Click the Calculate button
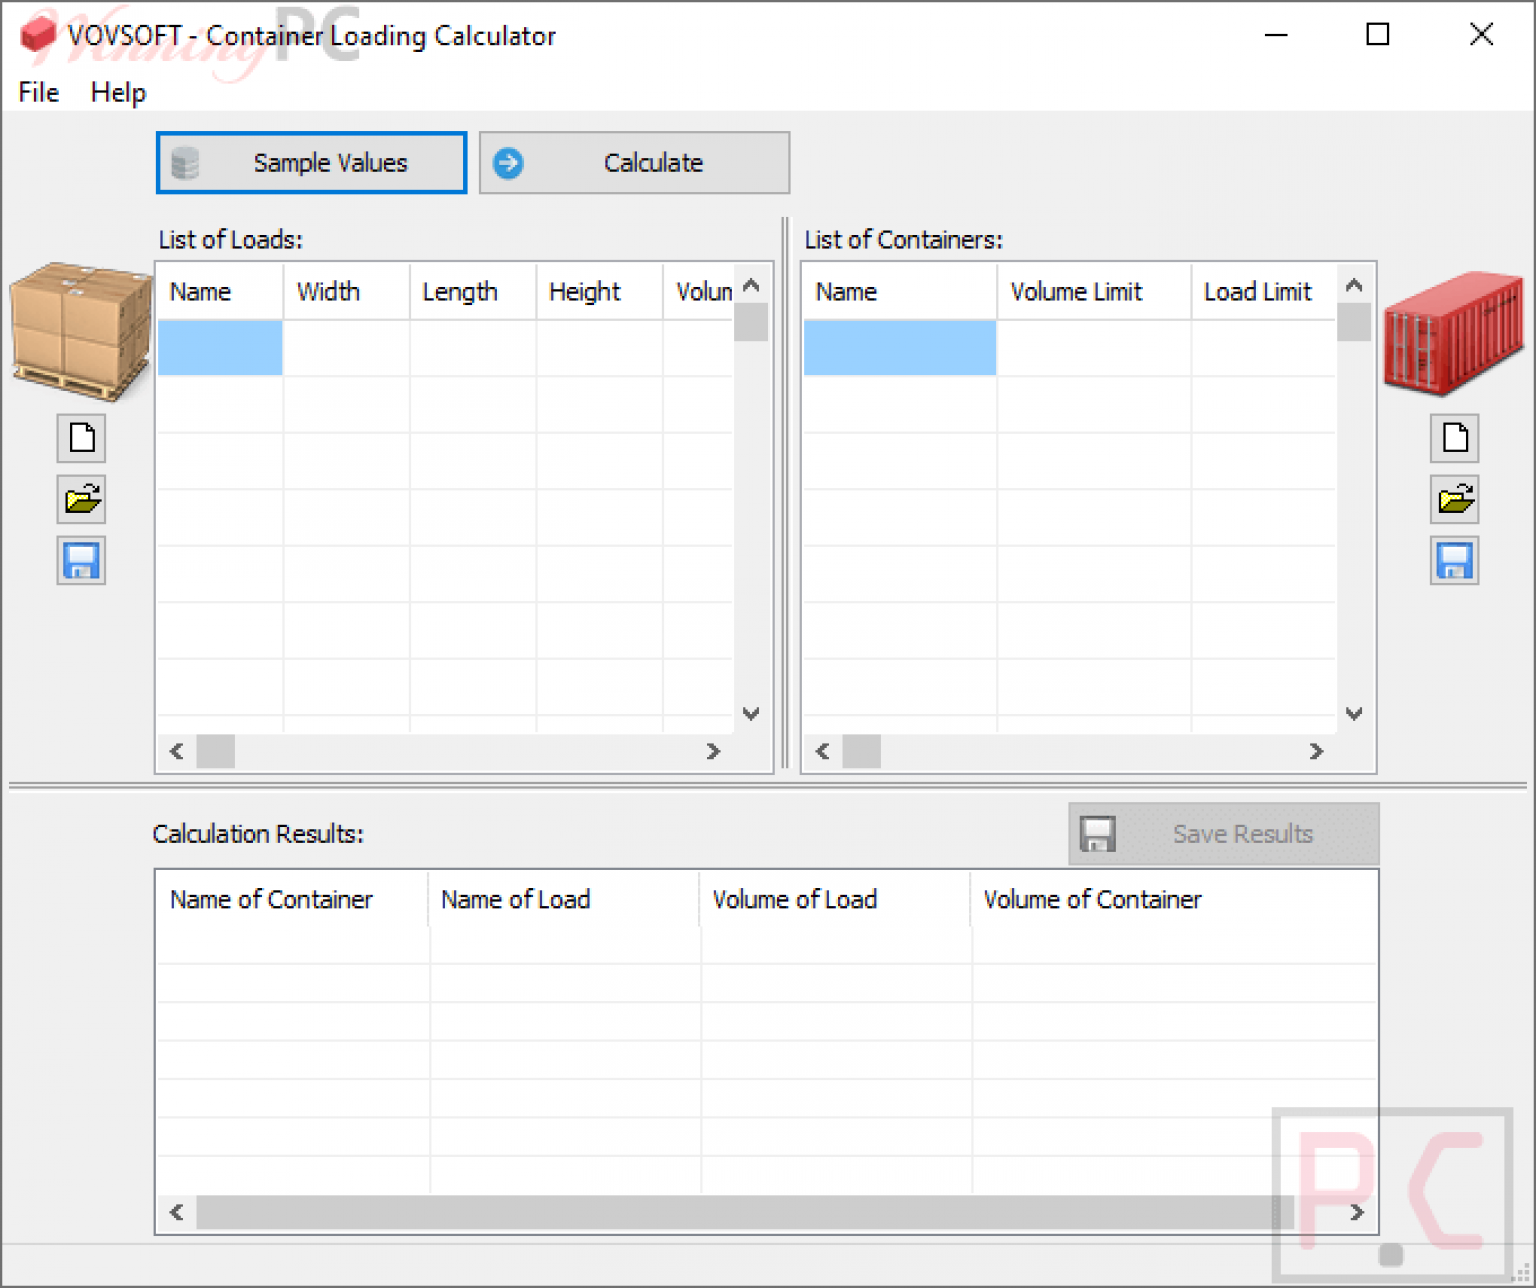The image size is (1536, 1288). 634,163
